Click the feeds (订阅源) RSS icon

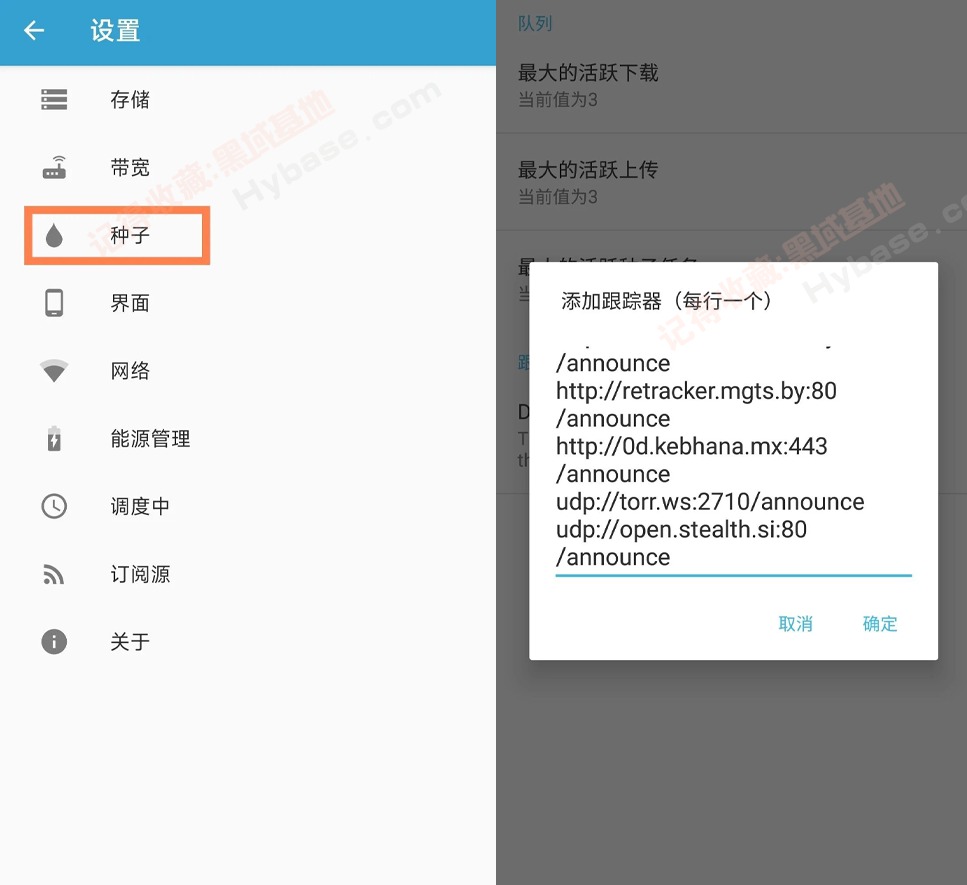pyautogui.click(x=54, y=575)
